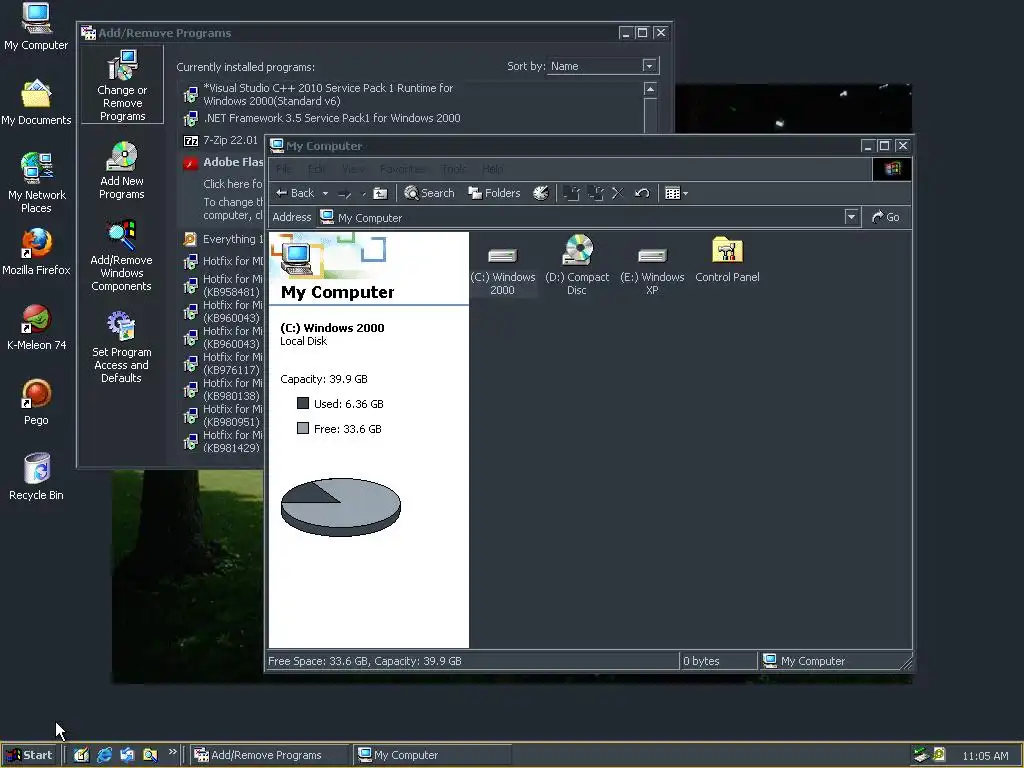
Task: Switch to Add/Remove Programs taskbar button
Action: tap(269, 755)
